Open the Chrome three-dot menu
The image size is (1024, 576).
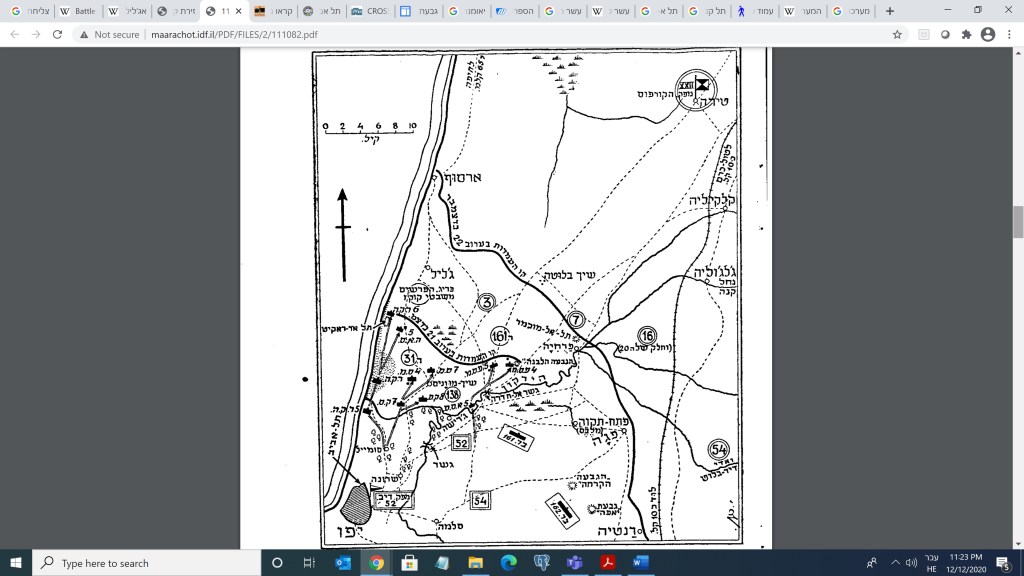tap(1009, 34)
